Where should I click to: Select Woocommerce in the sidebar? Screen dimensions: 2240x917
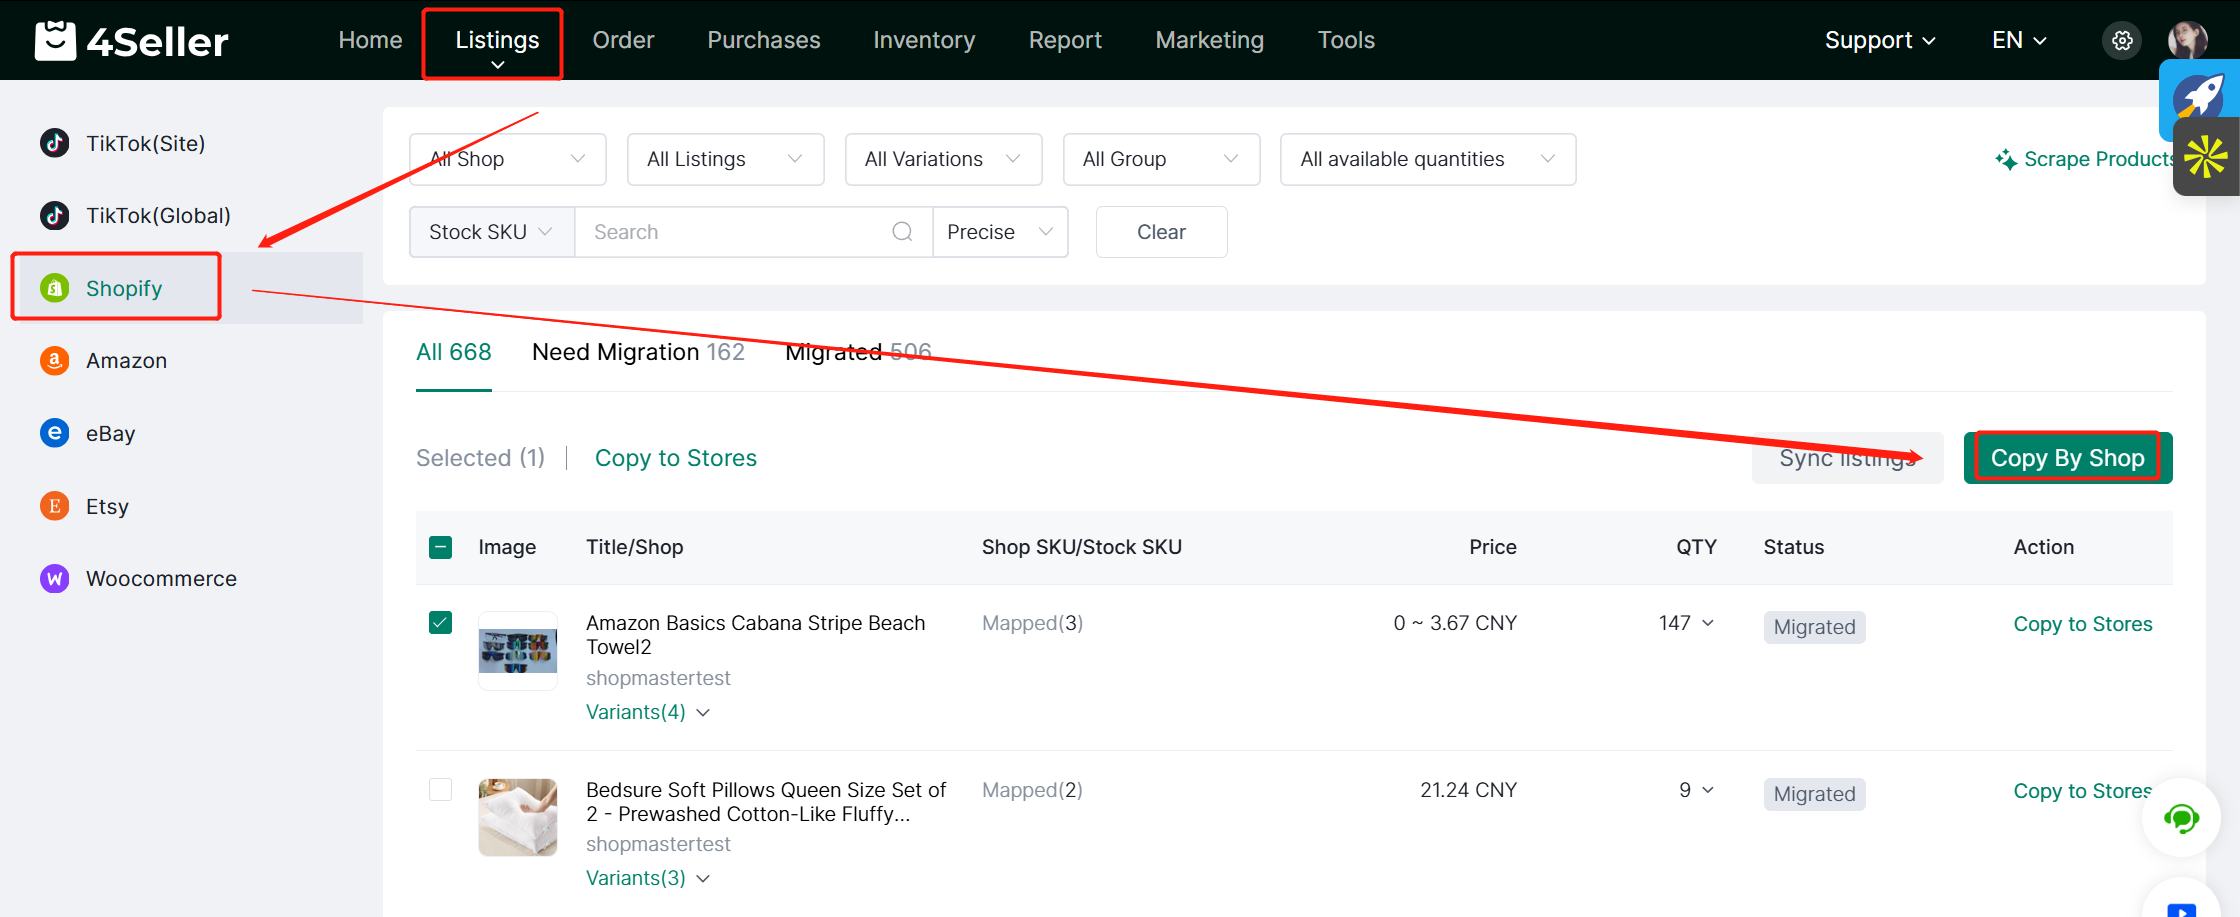161,578
